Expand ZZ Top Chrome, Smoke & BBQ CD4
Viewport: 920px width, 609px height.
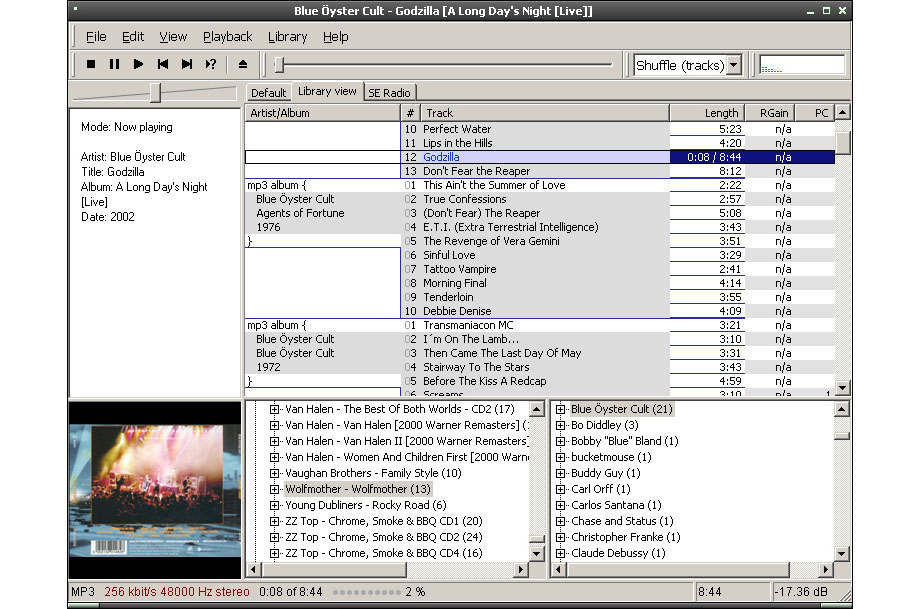click(x=274, y=553)
